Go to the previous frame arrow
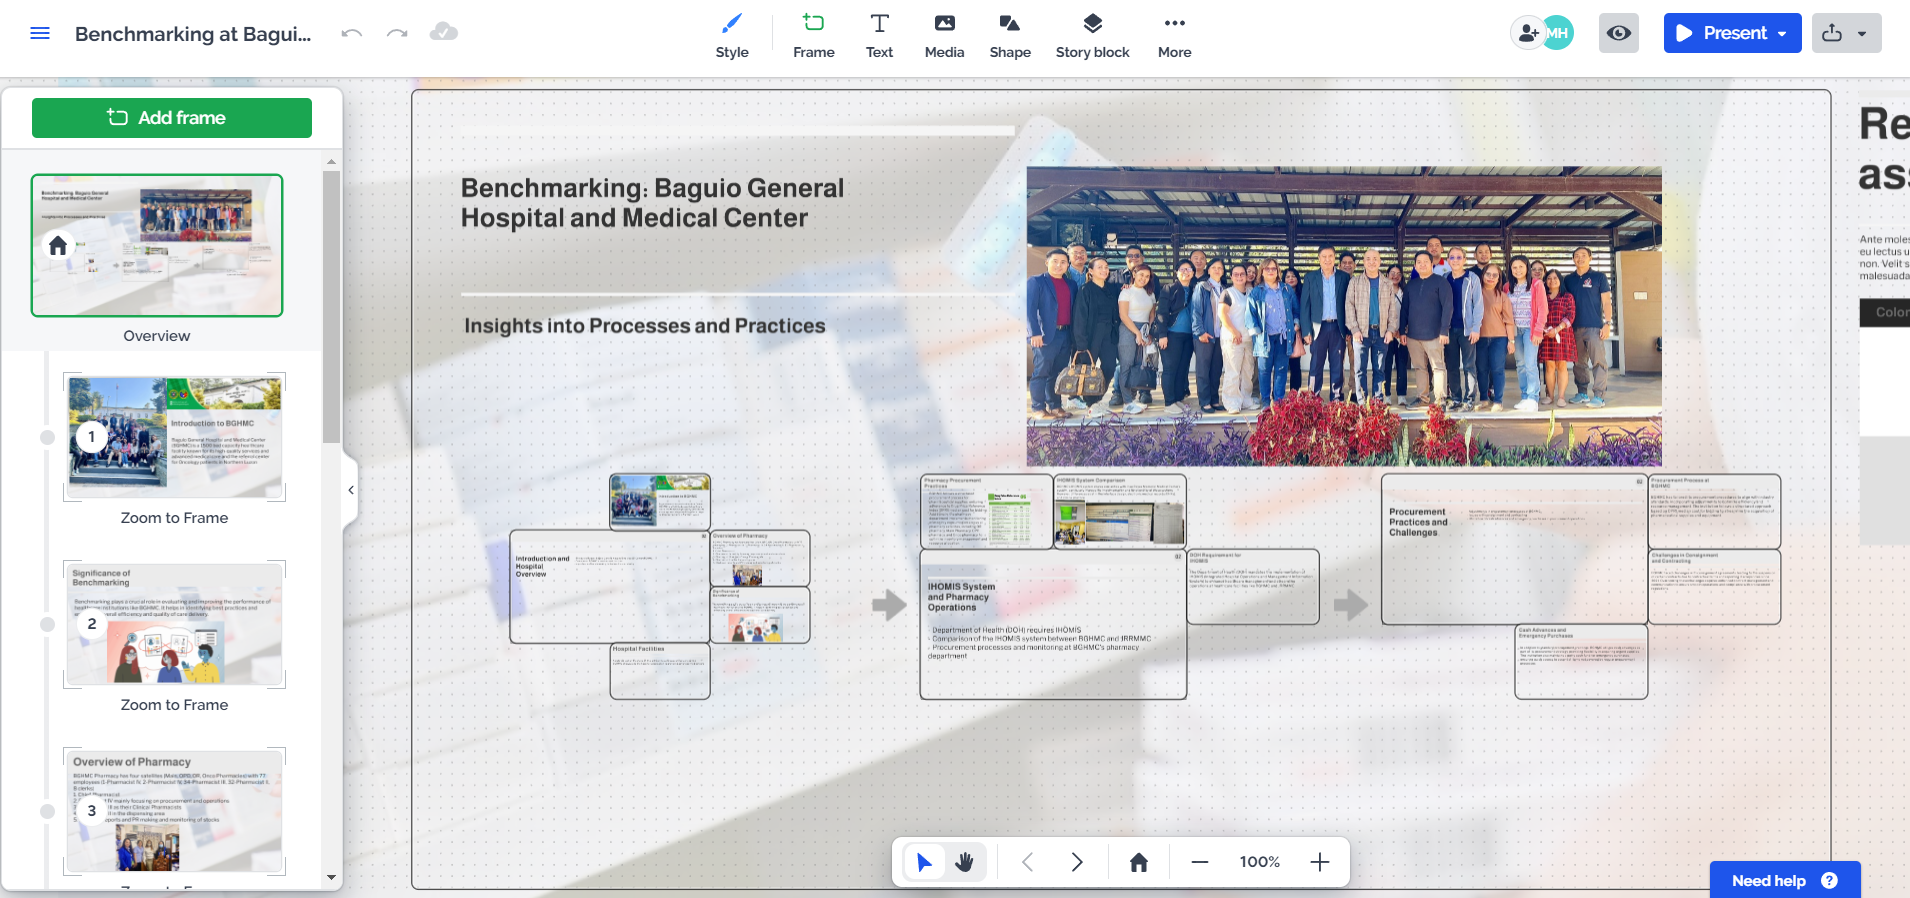This screenshot has width=1910, height=898. pyautogui.click(x=1027, y=862)
